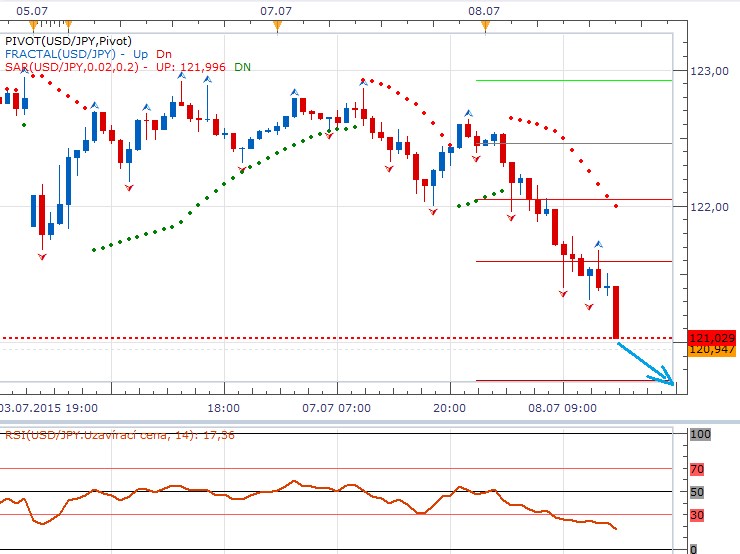Click the 08.07 09:00 time axis label

click(563, 408)
